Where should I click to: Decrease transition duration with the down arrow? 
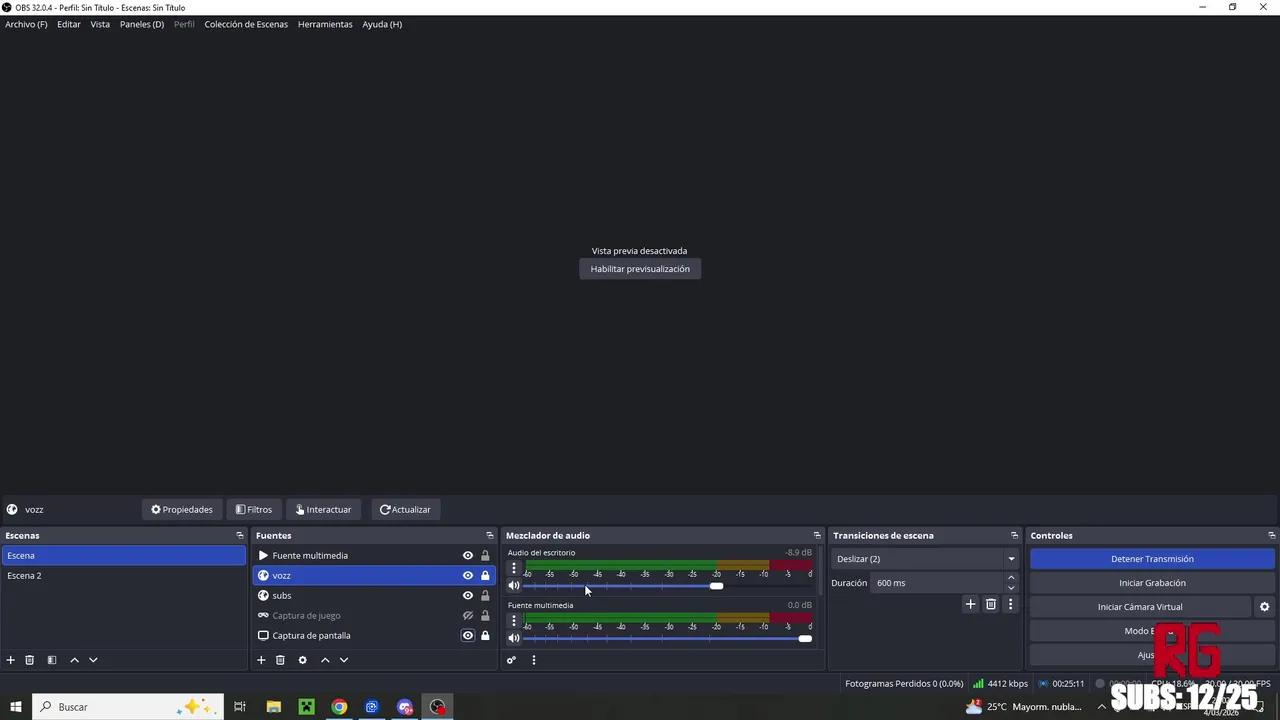(1011, 588)
